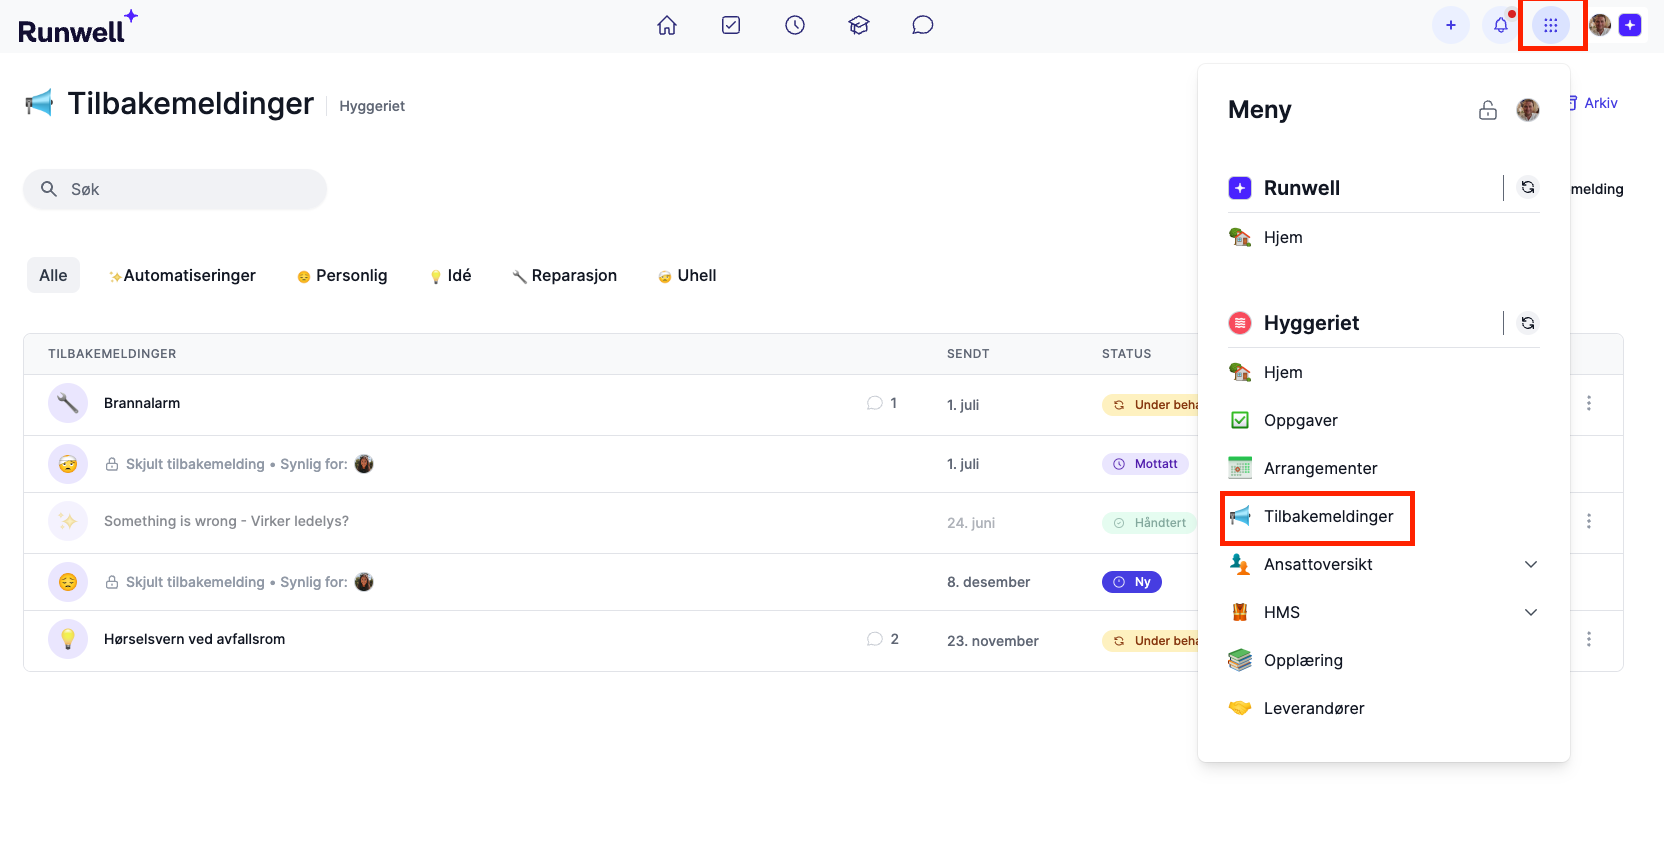Viewport: 1664px width, 863px height.
Task: Filter by Personlig category
Action: (342, 275)
